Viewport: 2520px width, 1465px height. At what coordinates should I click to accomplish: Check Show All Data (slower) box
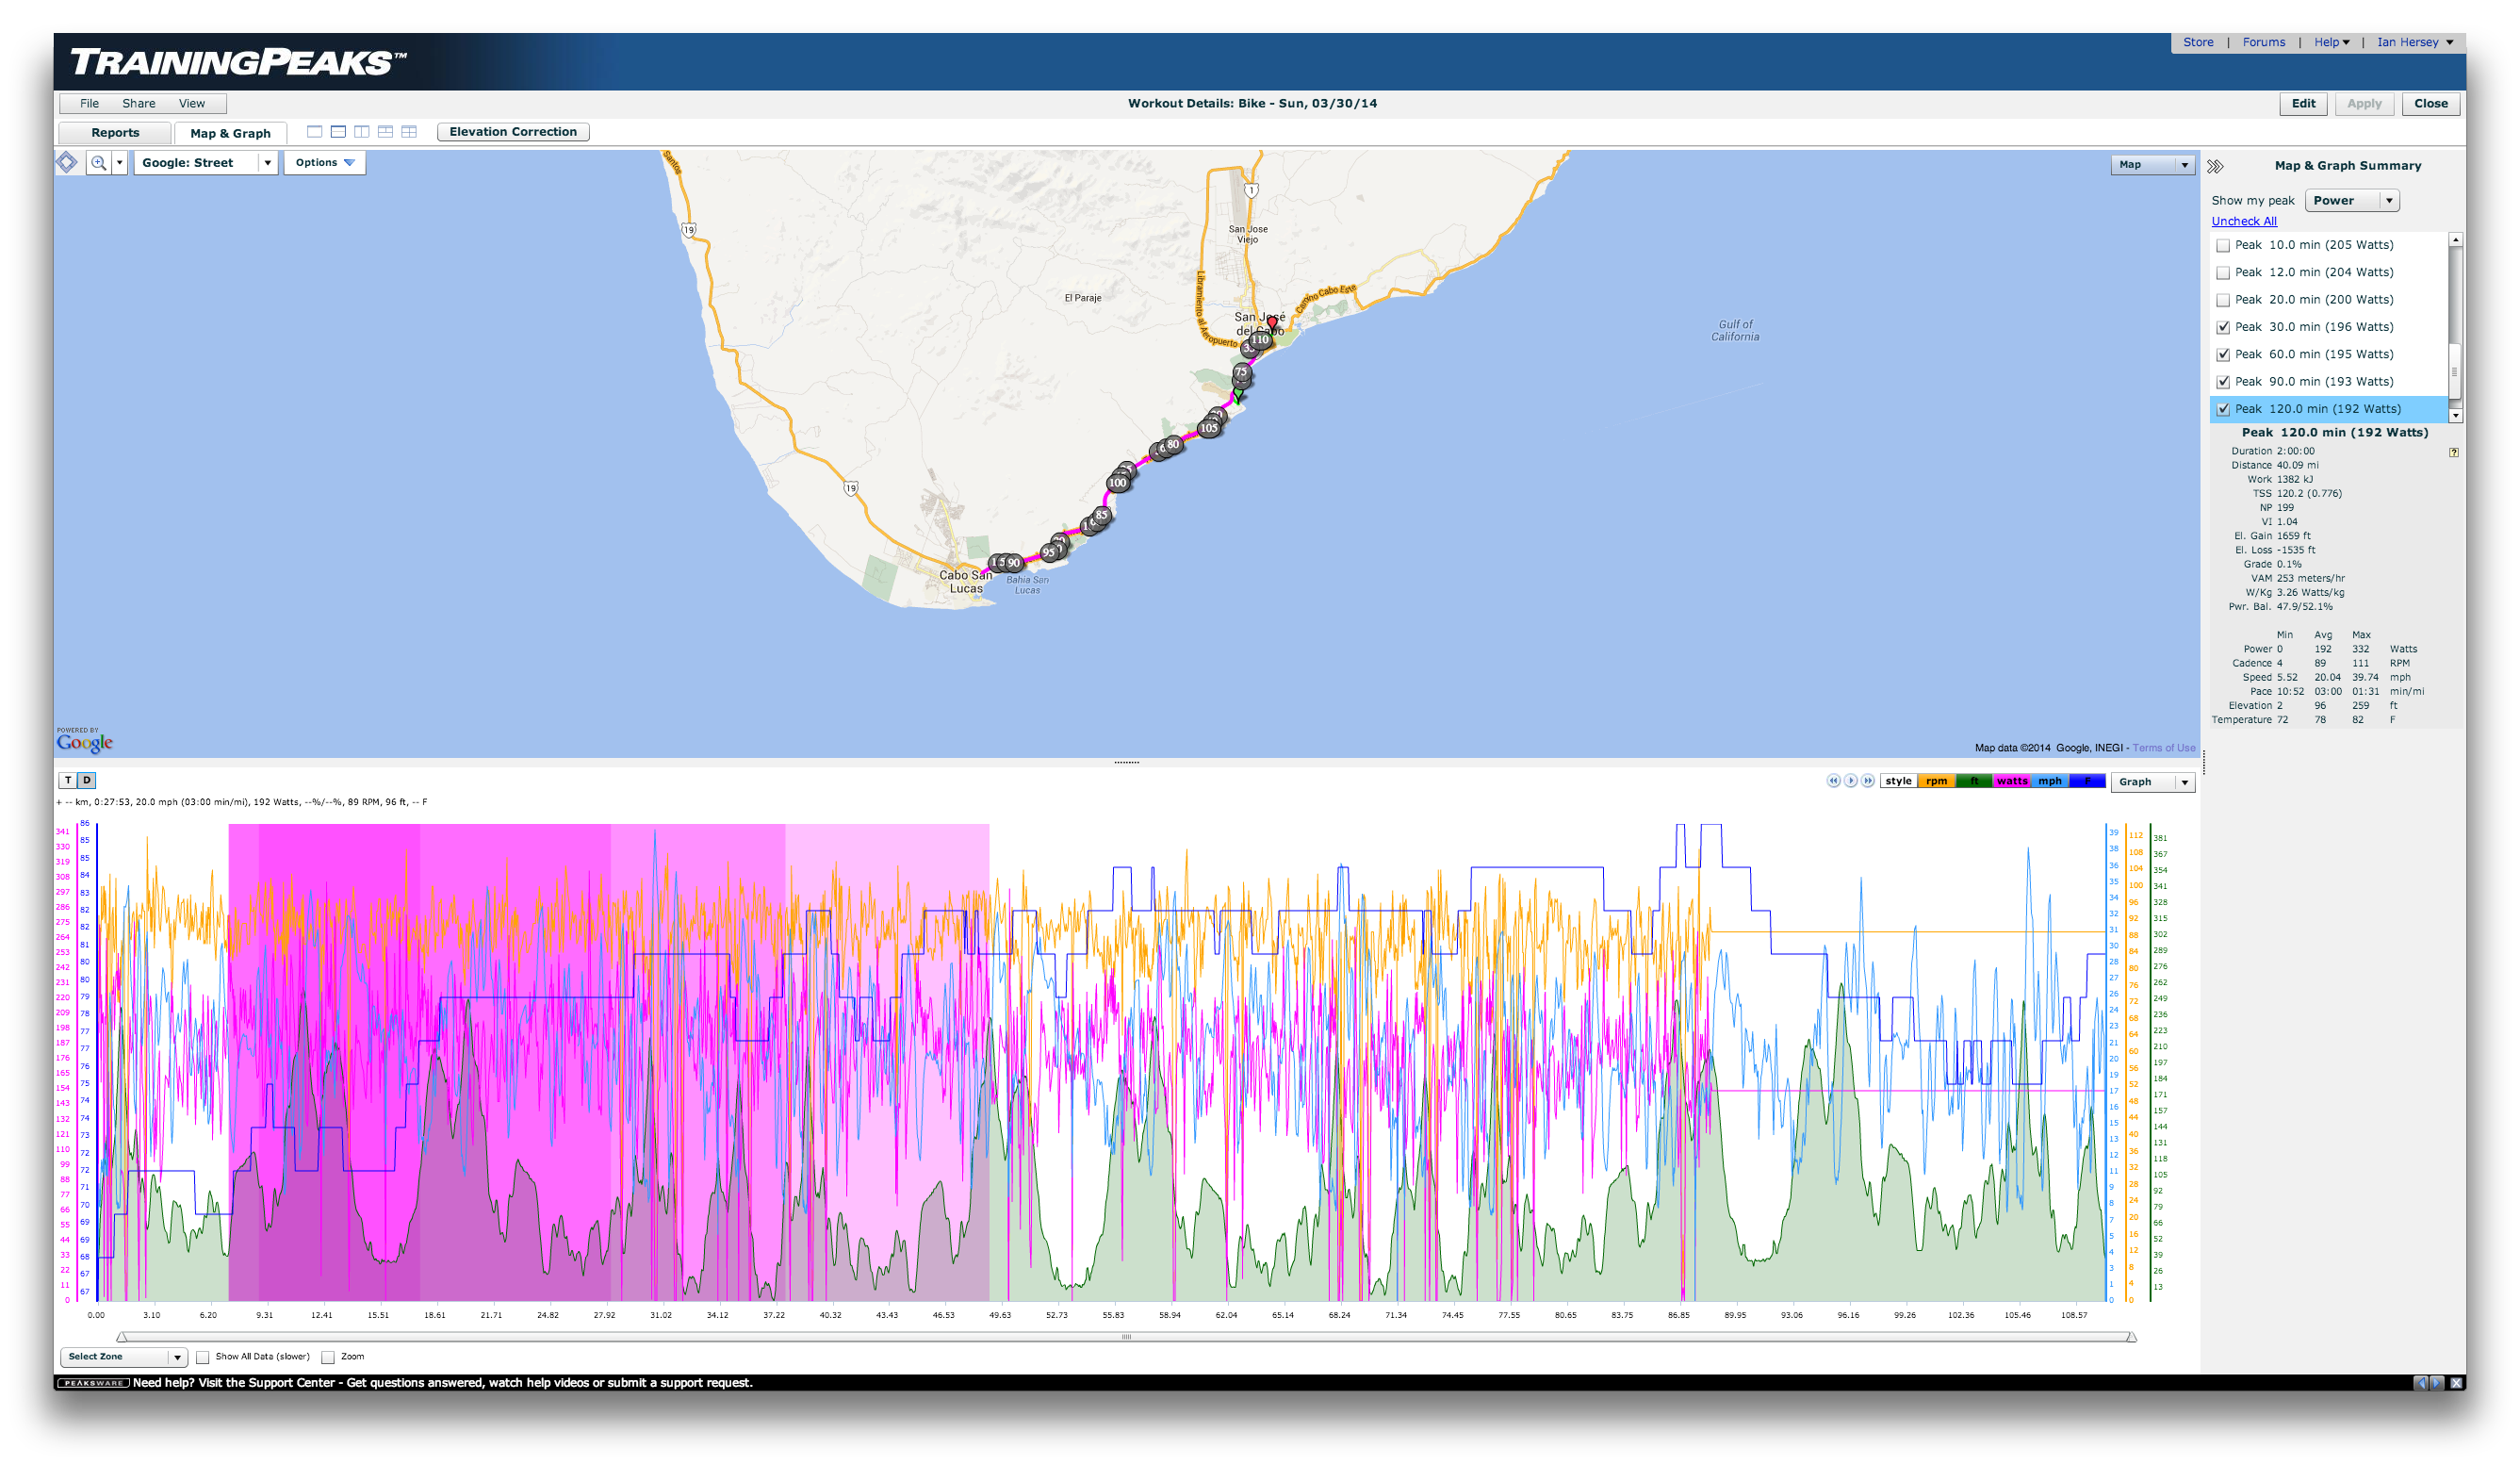tap(203, 1357)
